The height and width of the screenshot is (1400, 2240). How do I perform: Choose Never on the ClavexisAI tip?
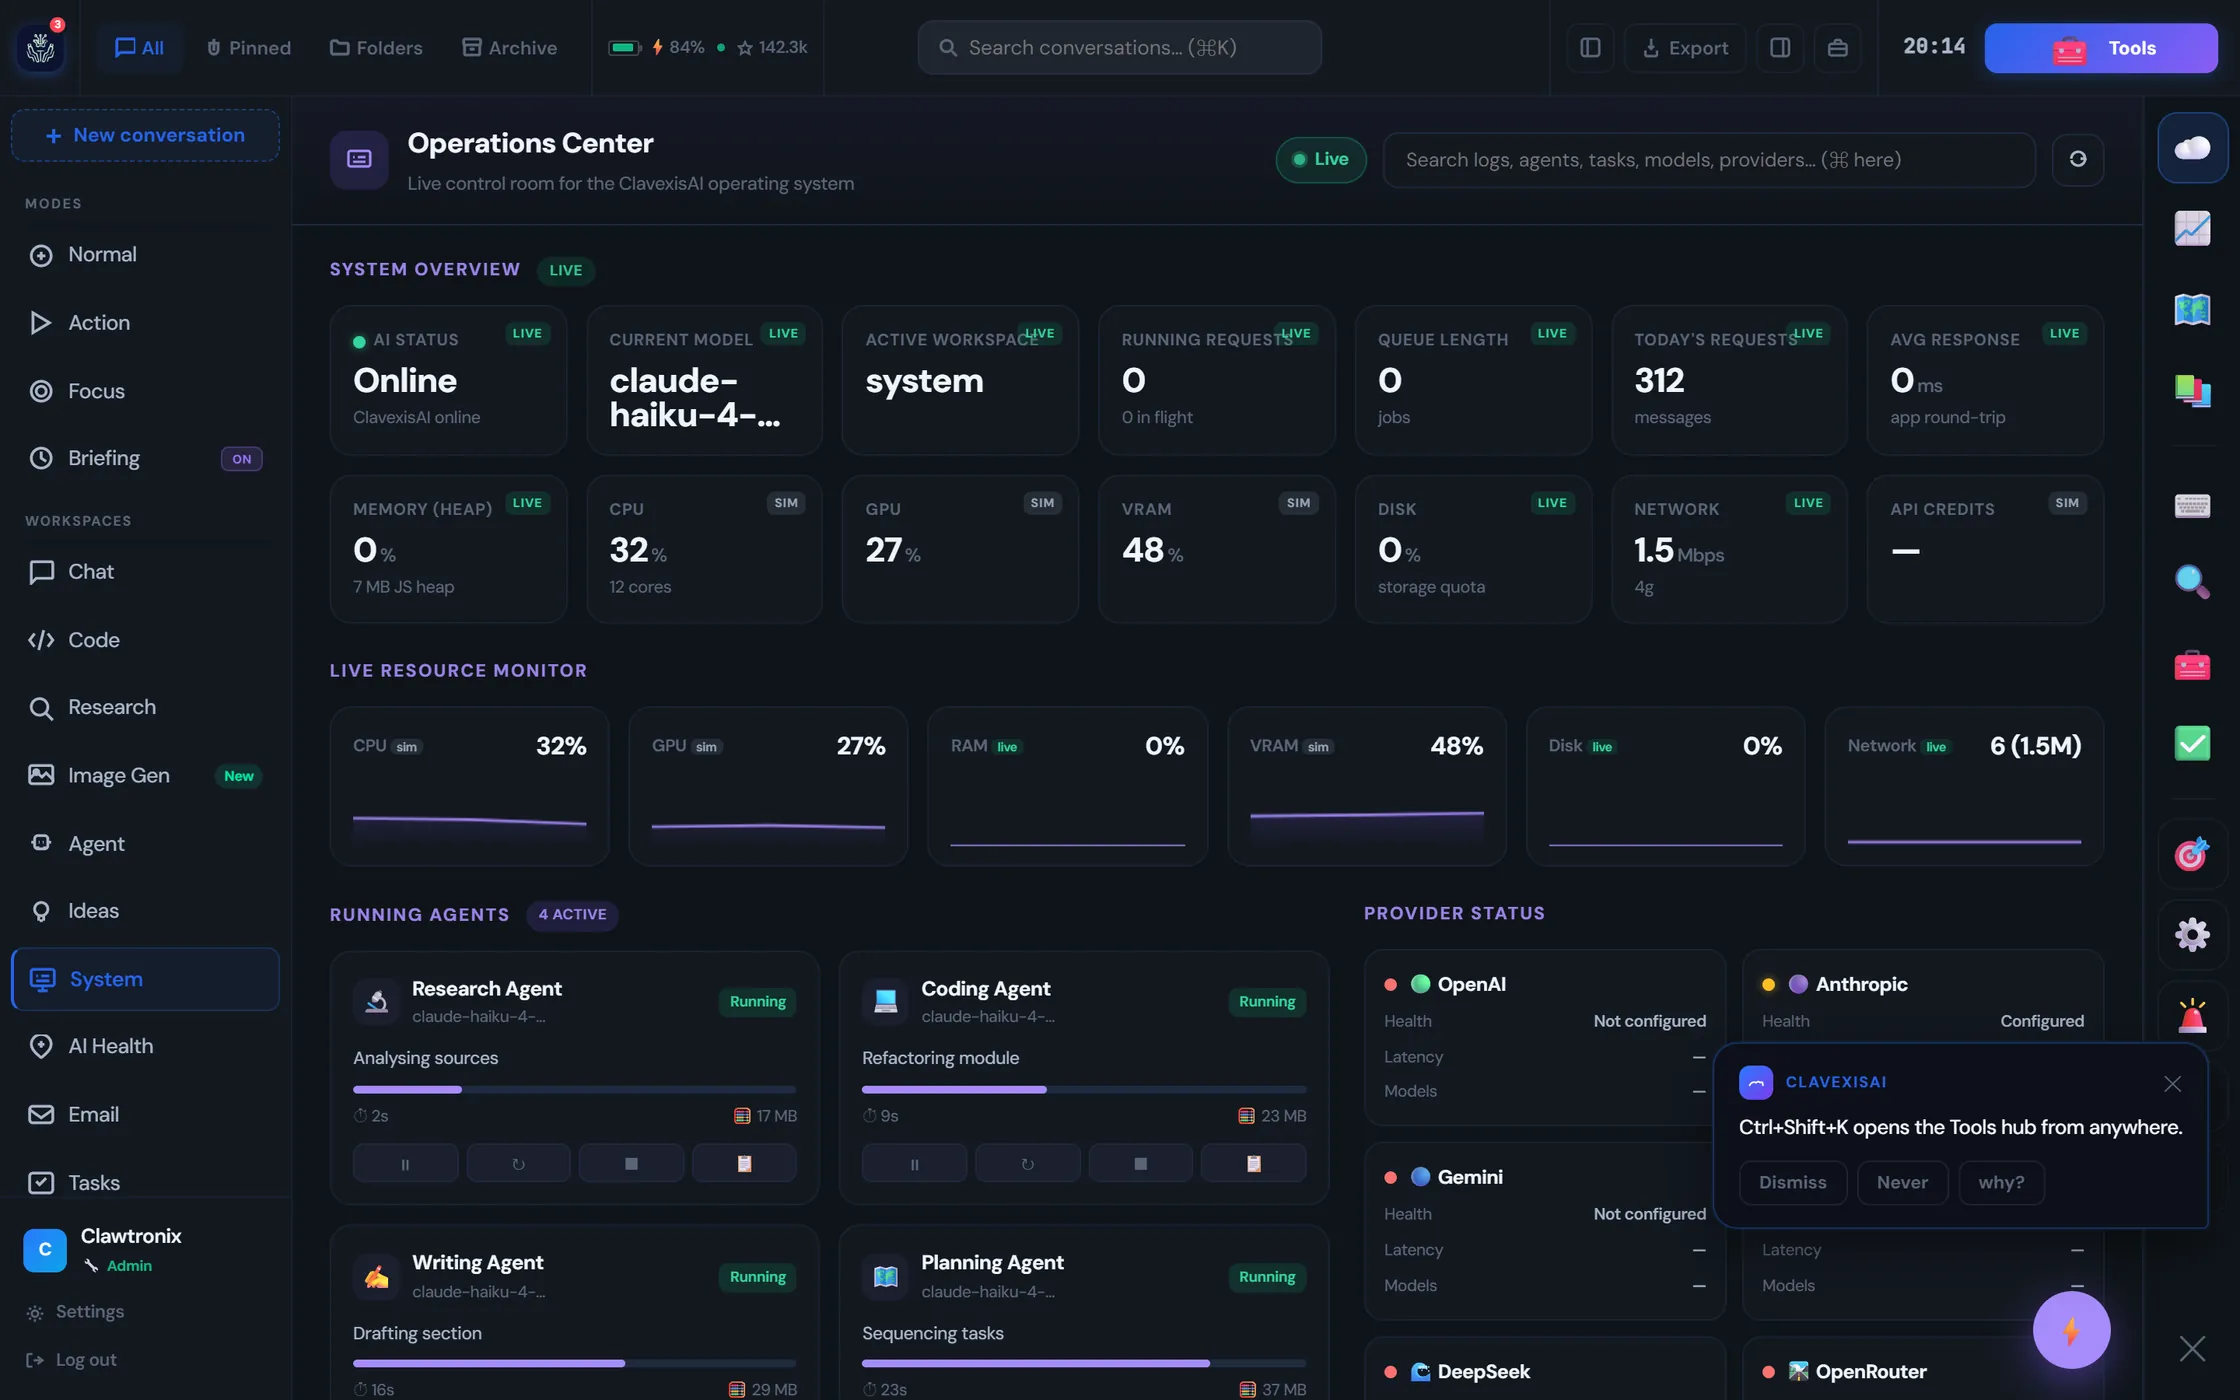(1902, 1183)
